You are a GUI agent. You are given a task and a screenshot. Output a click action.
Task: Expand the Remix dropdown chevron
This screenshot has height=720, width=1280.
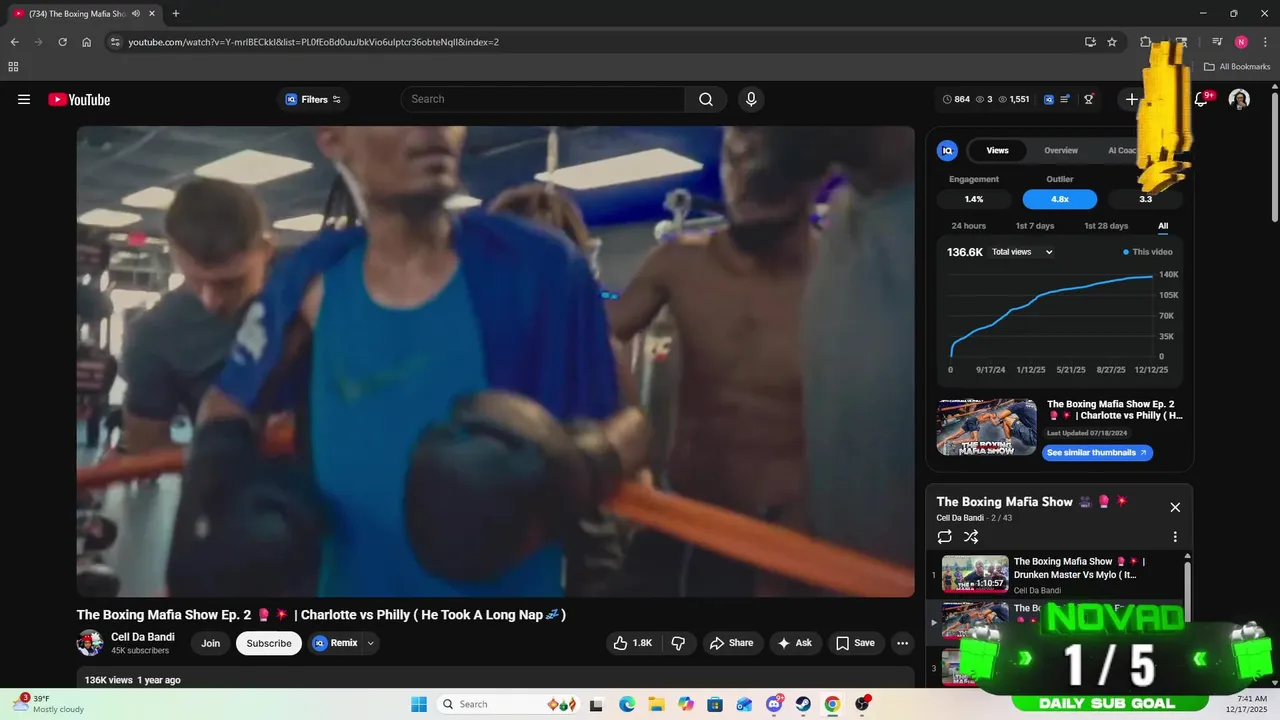tap(371, 643)
